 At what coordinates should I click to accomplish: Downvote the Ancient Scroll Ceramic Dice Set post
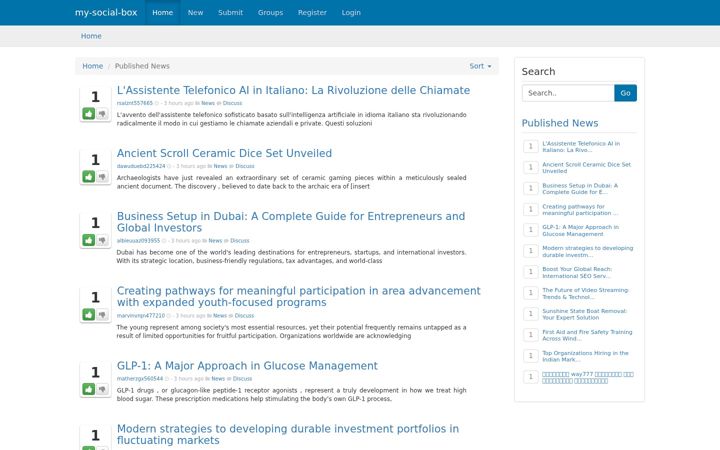click(102, 176)
